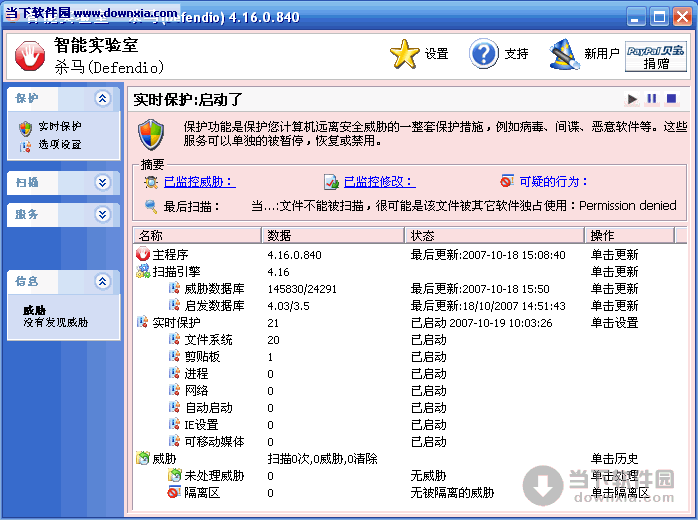Screen dimensions: 698x520
Task: Select the 扫描引擎 row
Action: (x=410, y=272)
